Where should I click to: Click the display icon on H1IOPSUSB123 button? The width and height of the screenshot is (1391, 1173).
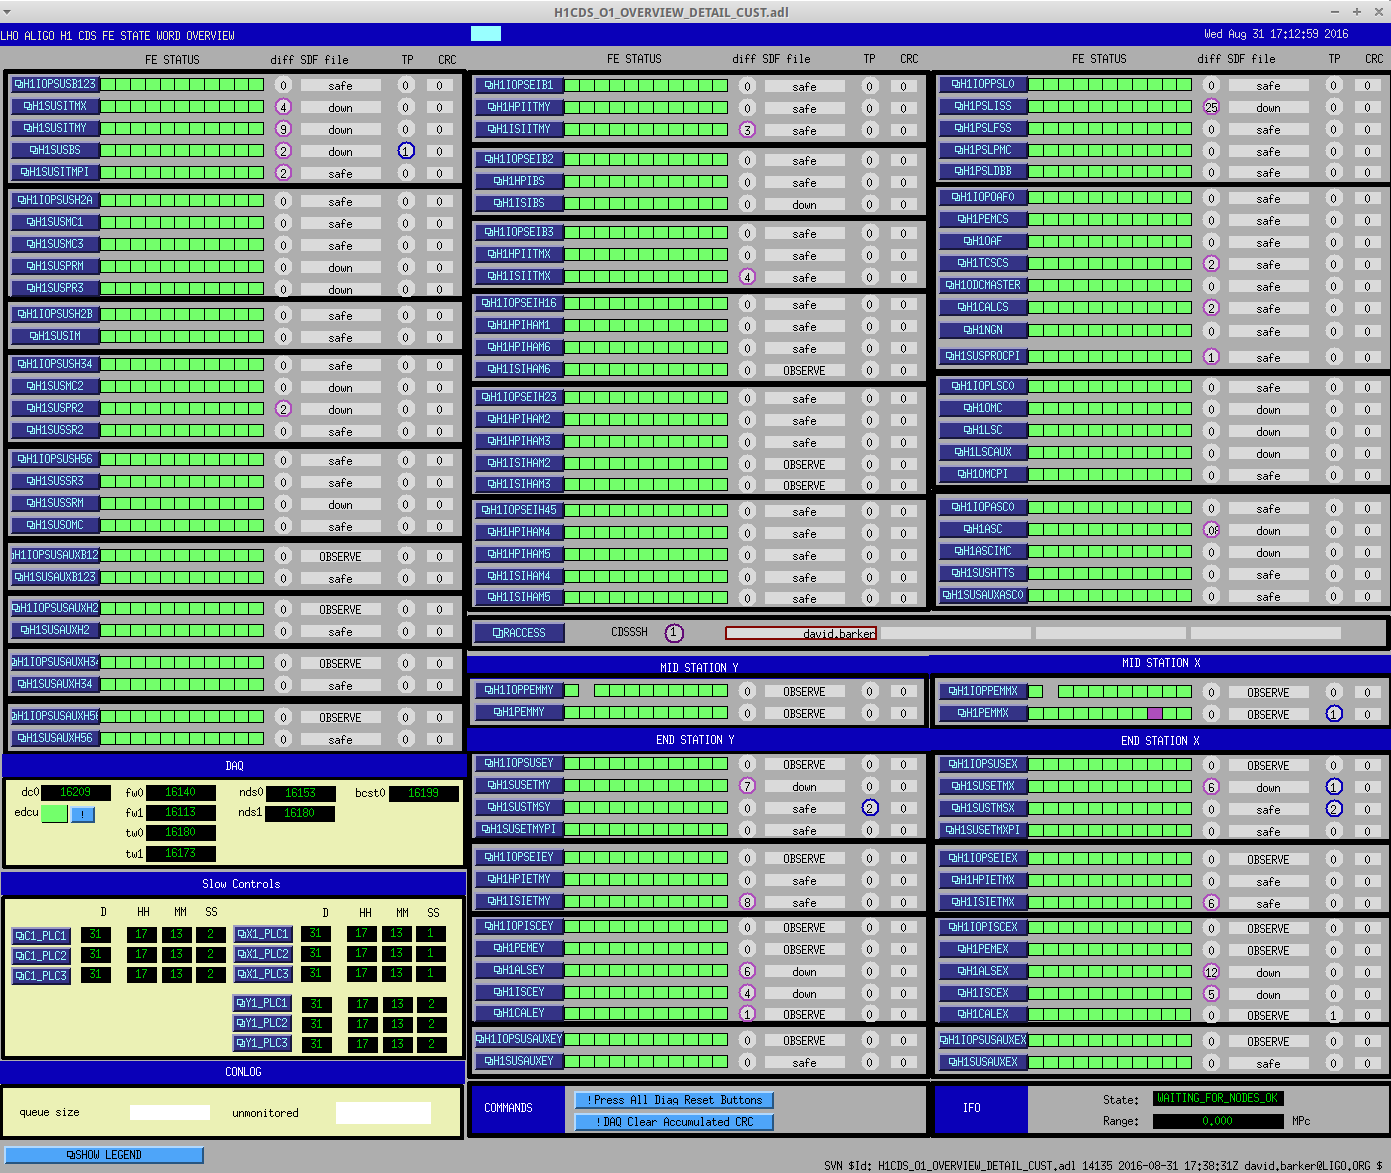pyautogui.click(x=20, y=84)
